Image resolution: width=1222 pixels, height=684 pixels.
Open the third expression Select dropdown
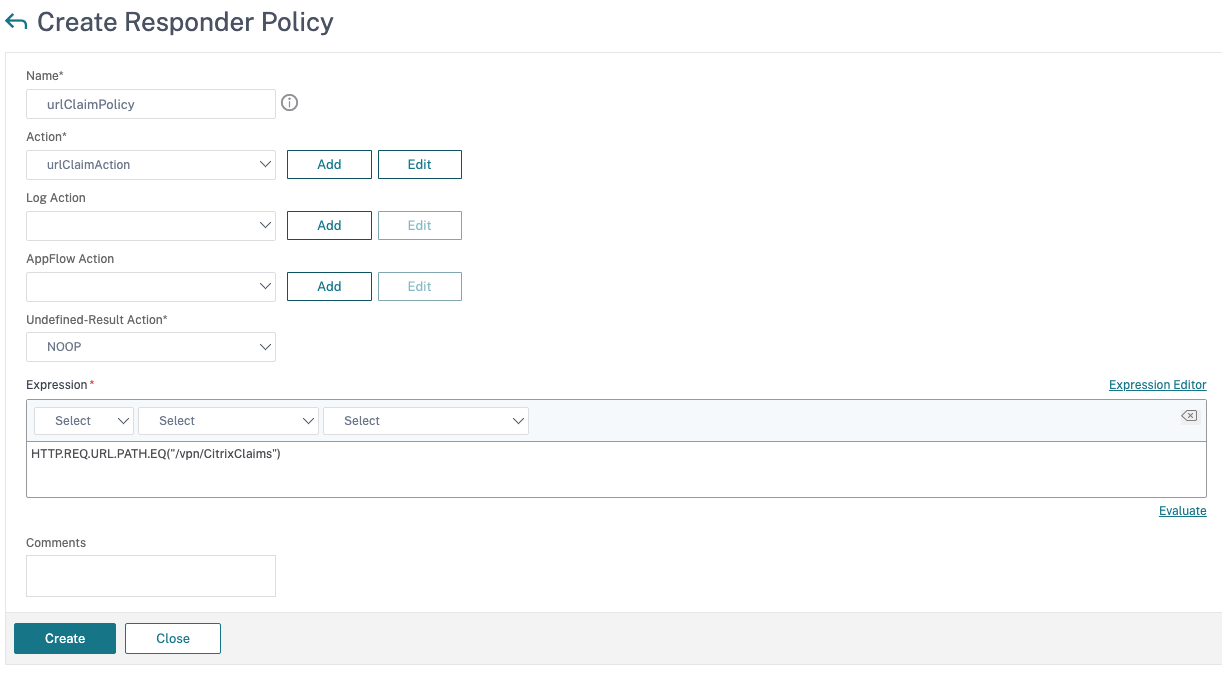tap(425, 421)
